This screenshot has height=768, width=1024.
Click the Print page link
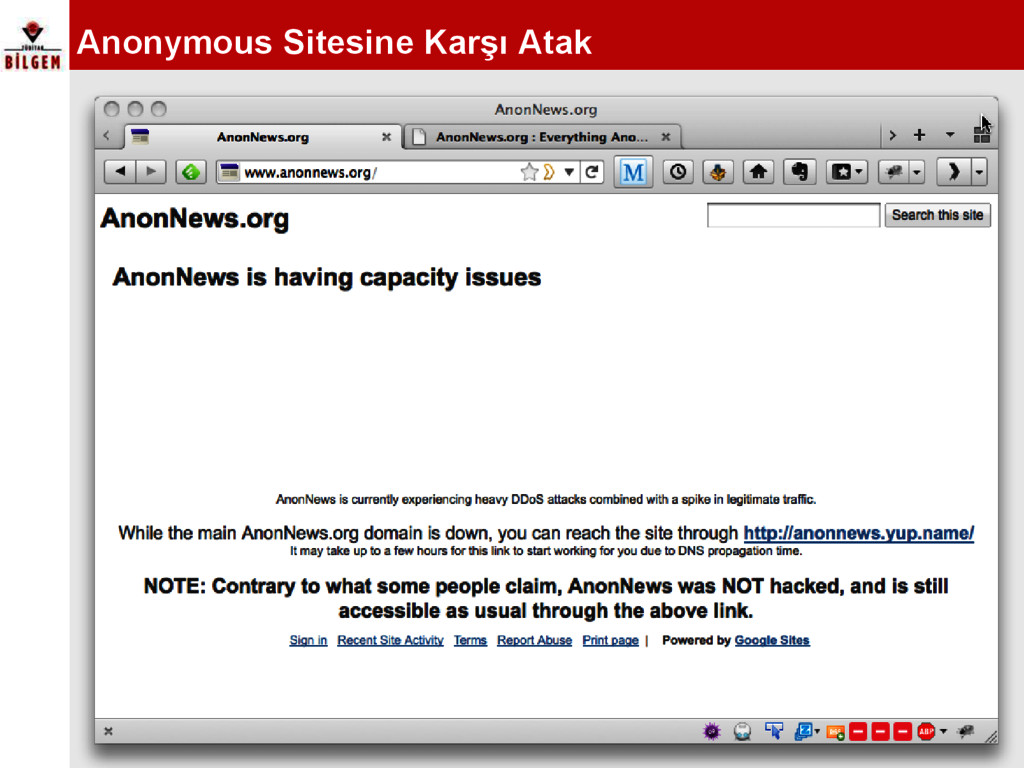pos(611,641)
